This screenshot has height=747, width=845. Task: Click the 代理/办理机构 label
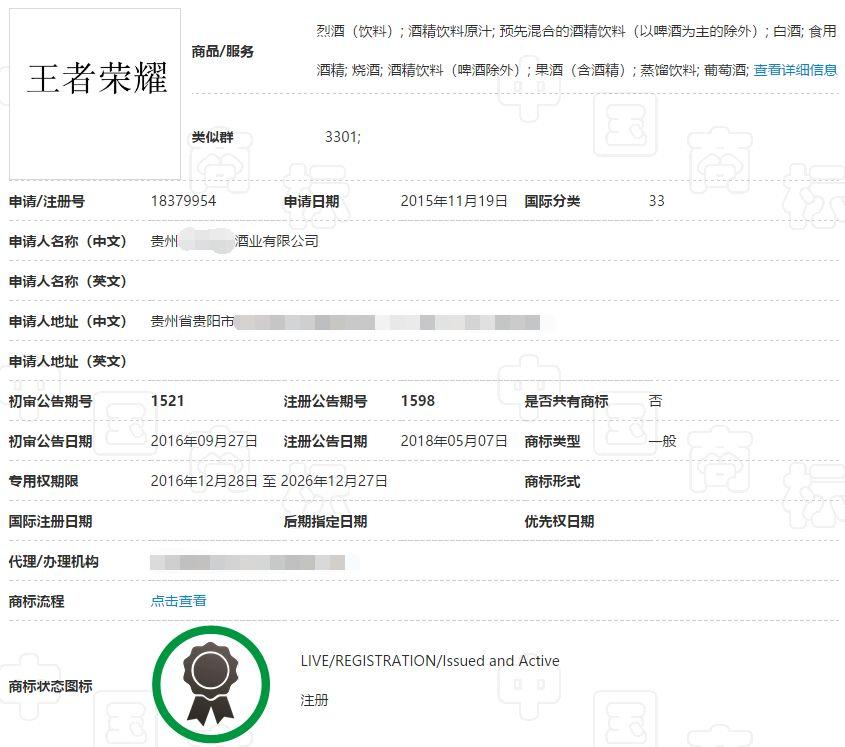54,562
